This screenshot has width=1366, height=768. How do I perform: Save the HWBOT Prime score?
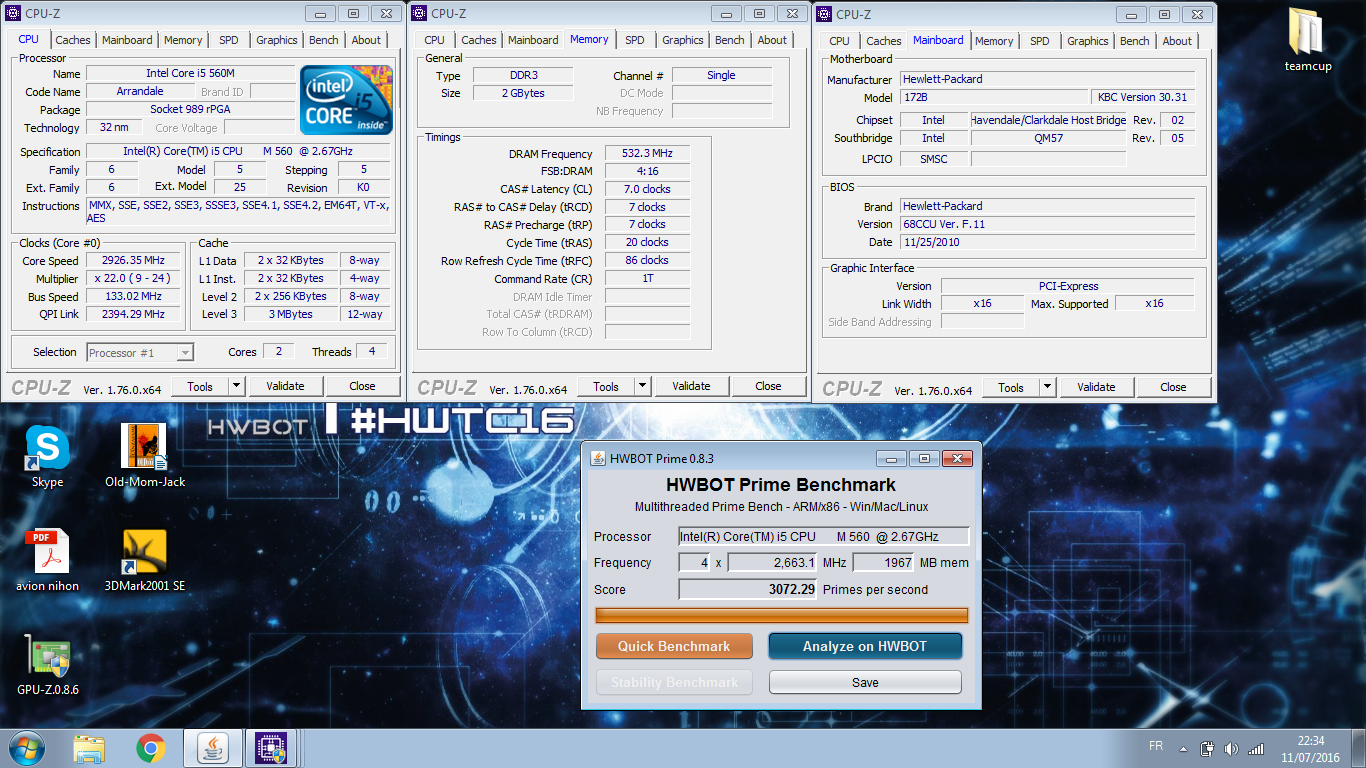865,682
